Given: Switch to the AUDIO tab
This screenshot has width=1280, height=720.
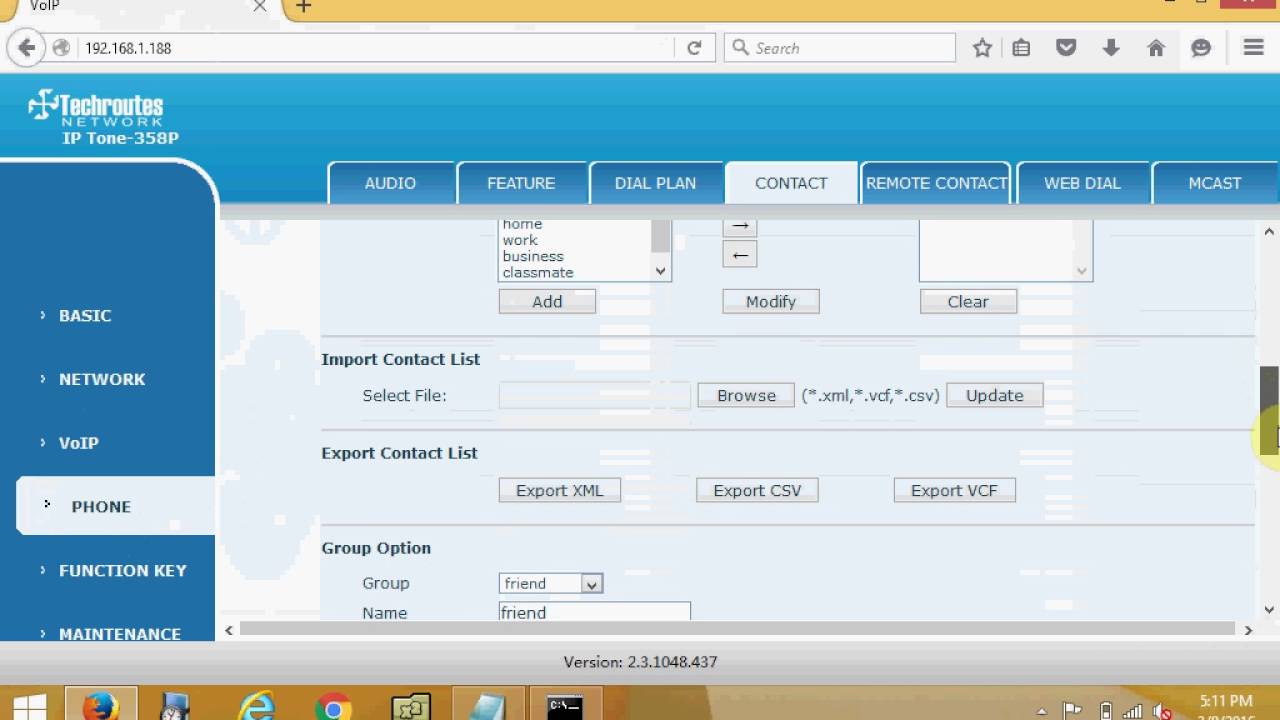Looking at the screenshot, I should click(390, 183).
